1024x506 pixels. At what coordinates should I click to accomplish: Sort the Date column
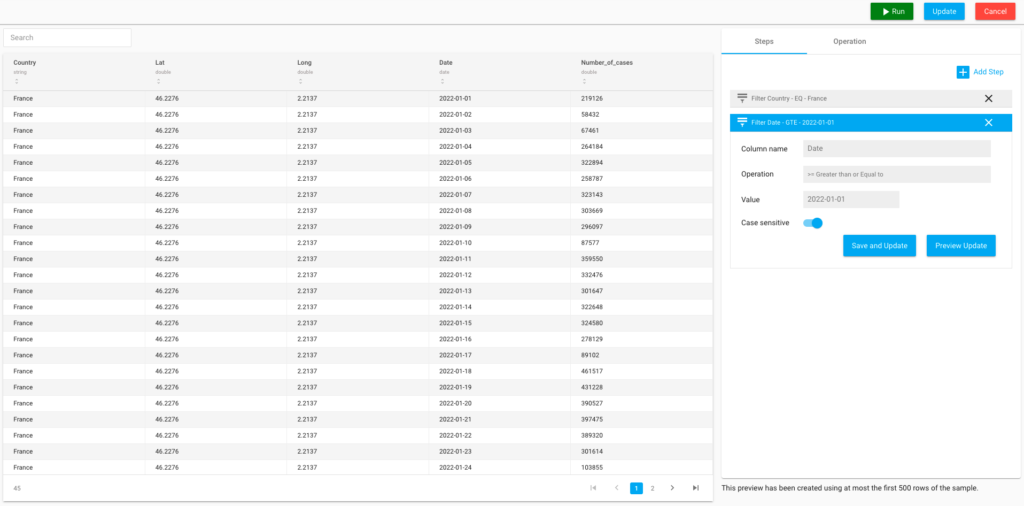[x=442, y=82]
